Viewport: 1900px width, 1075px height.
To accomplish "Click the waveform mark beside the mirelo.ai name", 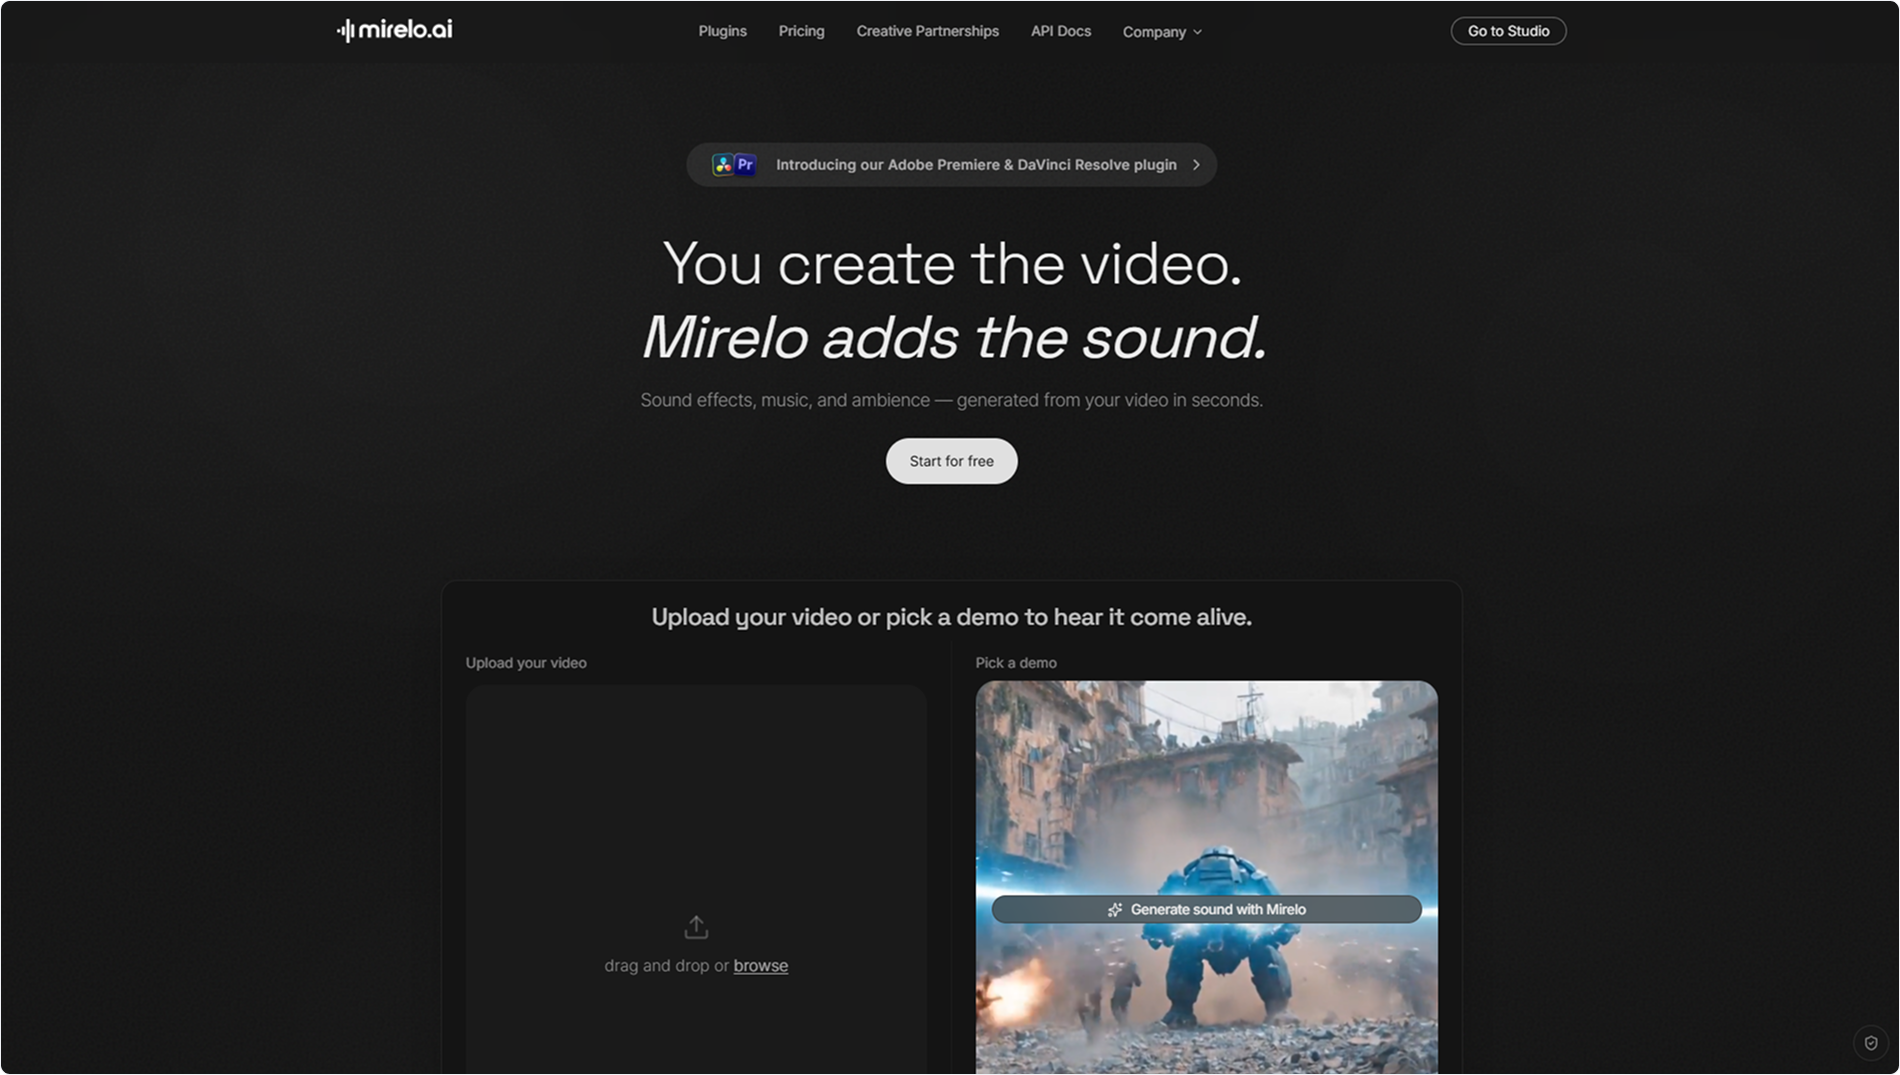I will pos(346,29).
